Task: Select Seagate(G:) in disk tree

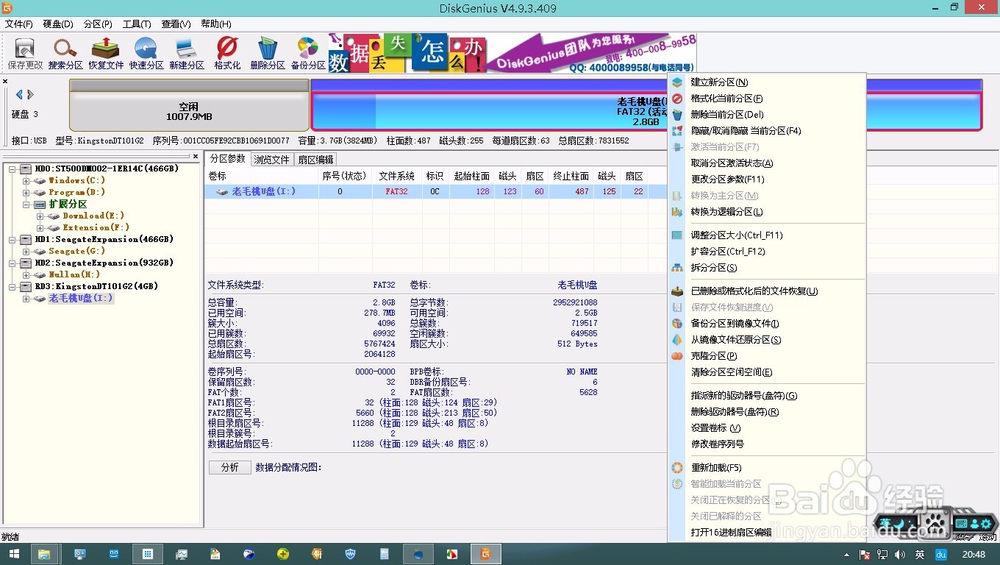Action: [x=76, y=251]
